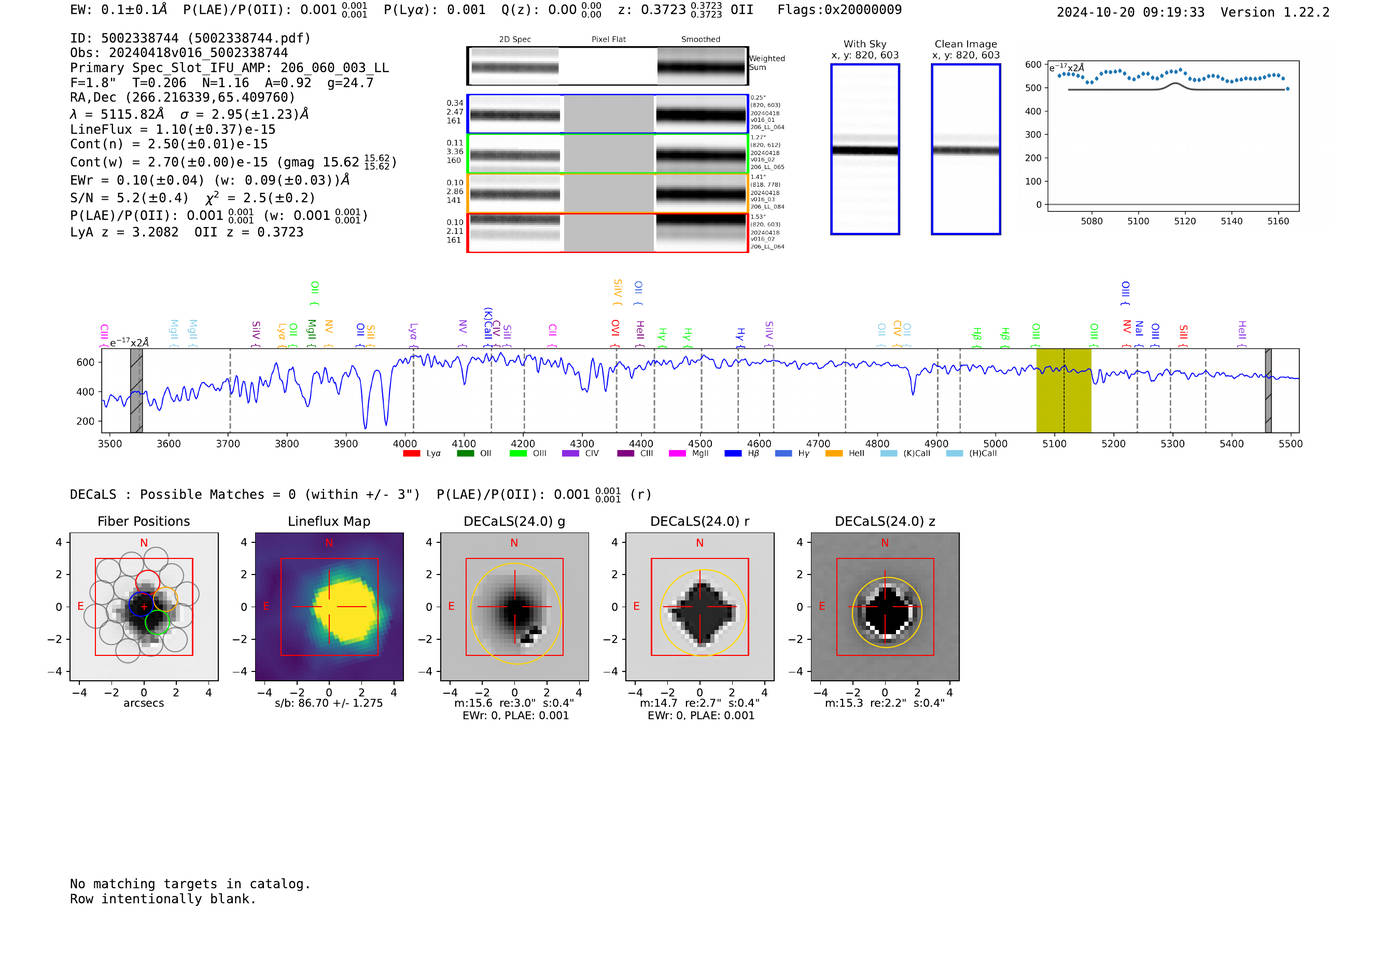
Task: Click the Flags:0x20000009 header text
Action: (839, 9)
